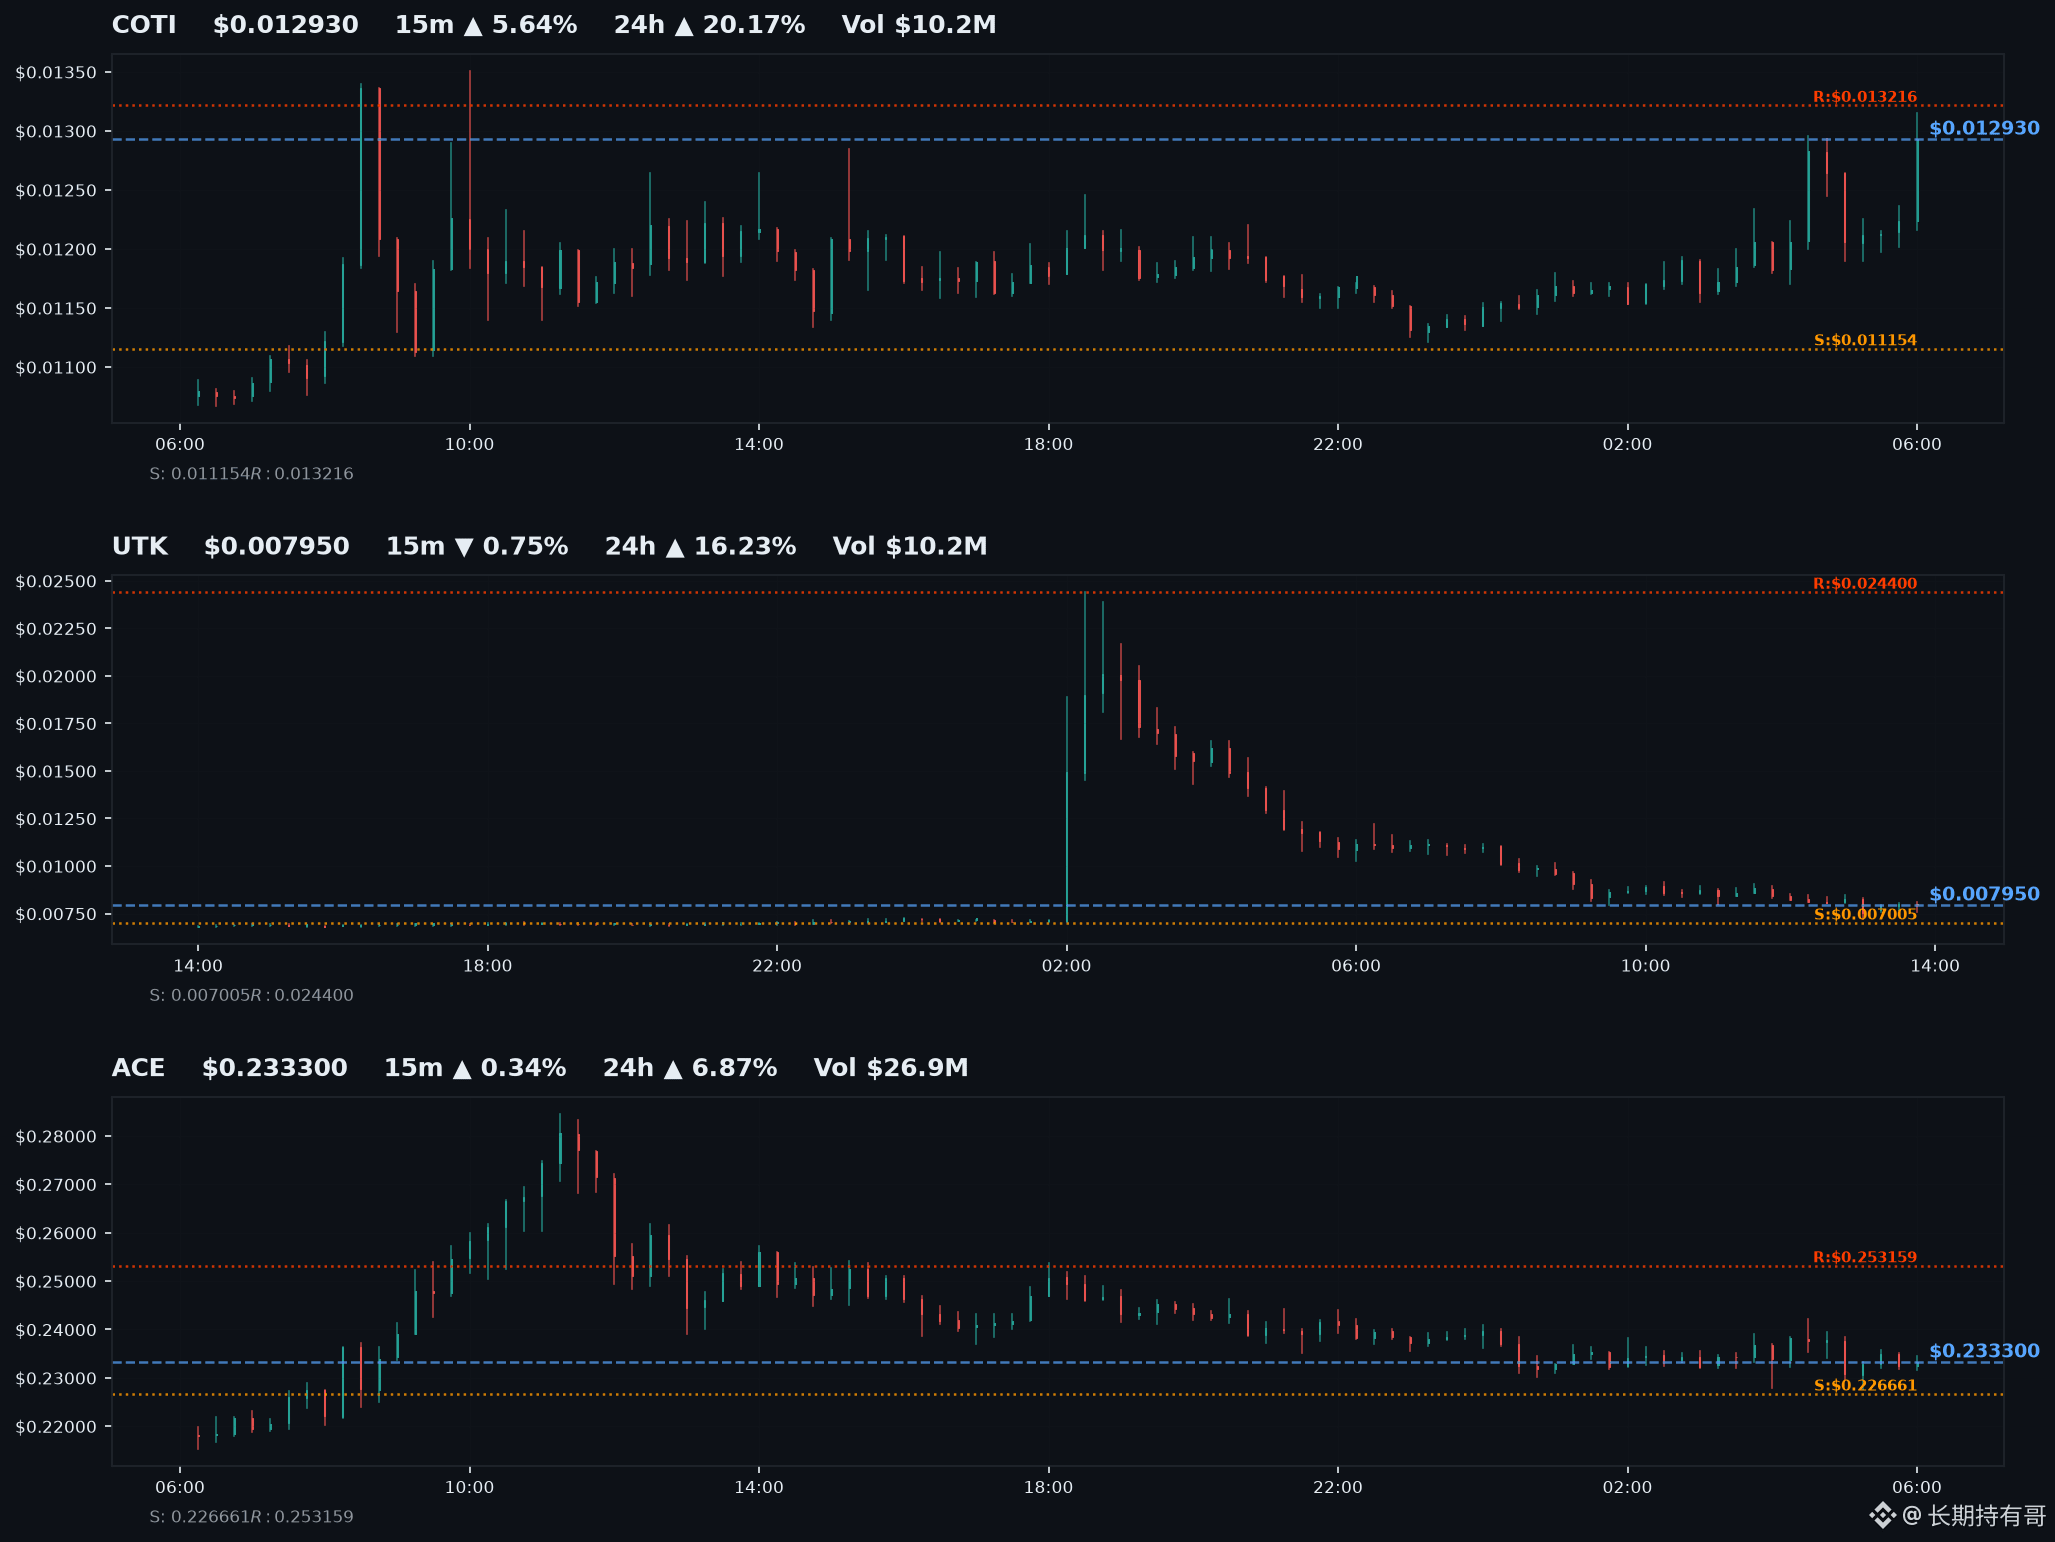
Task: Select ACE footnote S: 0.226661R : 0.253159
Action: [x=251, y=1517]
